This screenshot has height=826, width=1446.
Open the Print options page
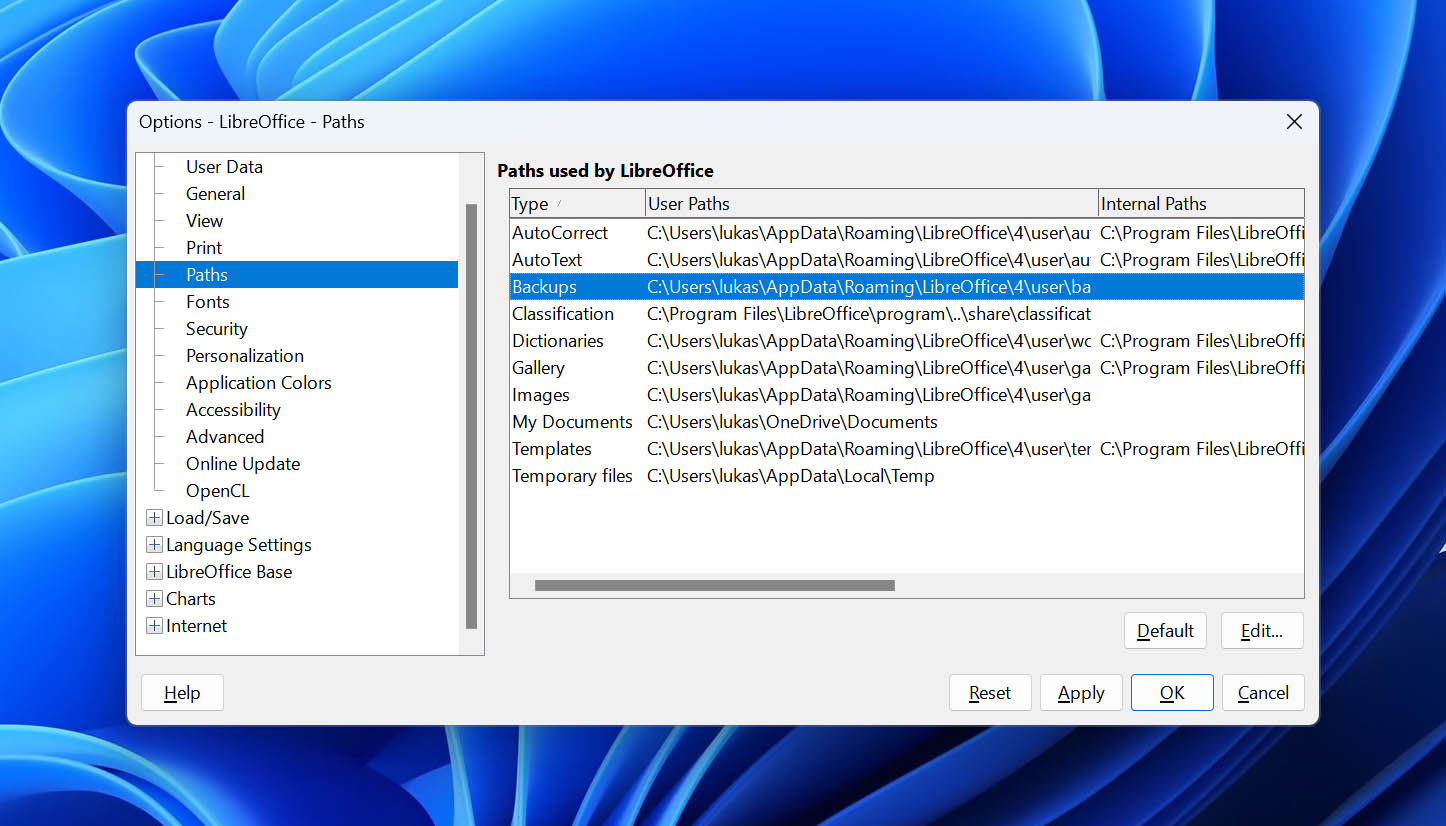[204, 248]
